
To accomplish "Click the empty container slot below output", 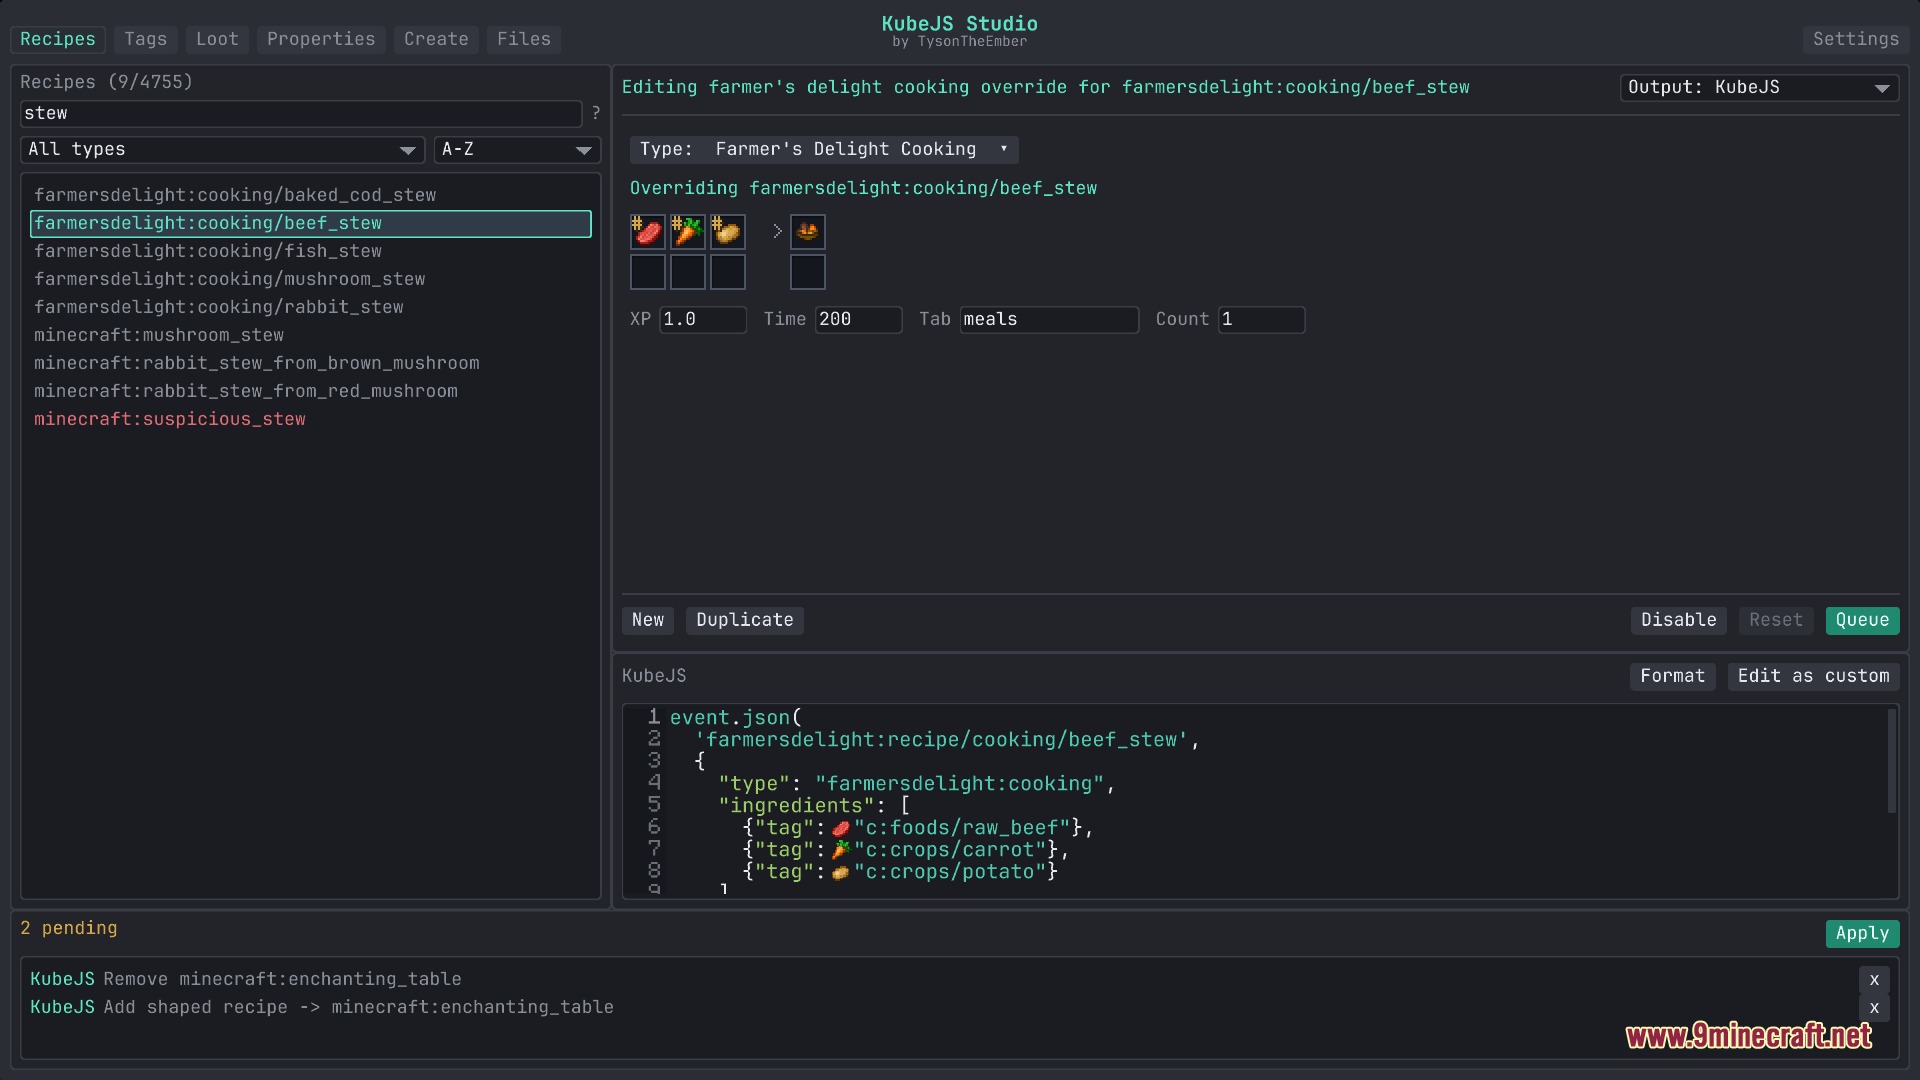I will click(x=808, y=272).
